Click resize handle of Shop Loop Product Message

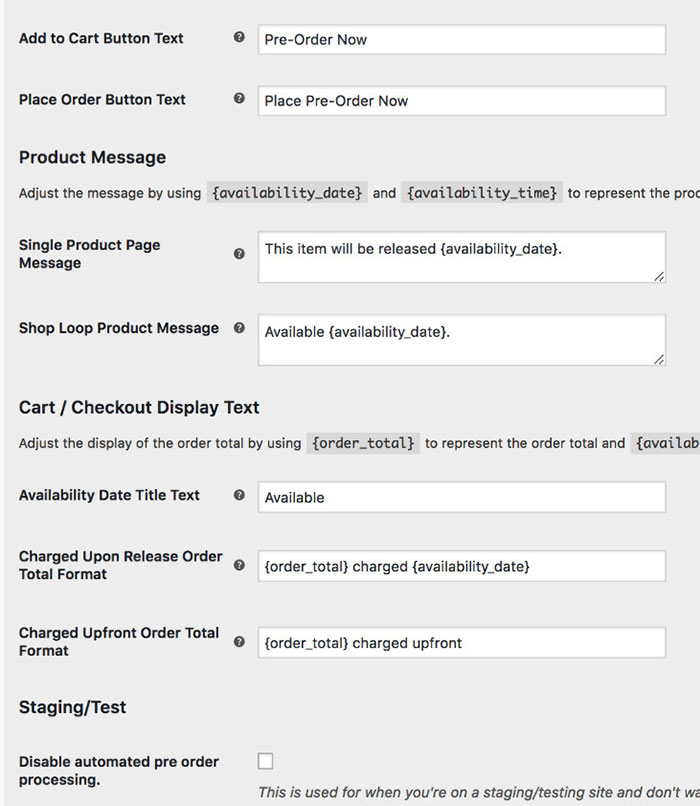pos(659,358)
